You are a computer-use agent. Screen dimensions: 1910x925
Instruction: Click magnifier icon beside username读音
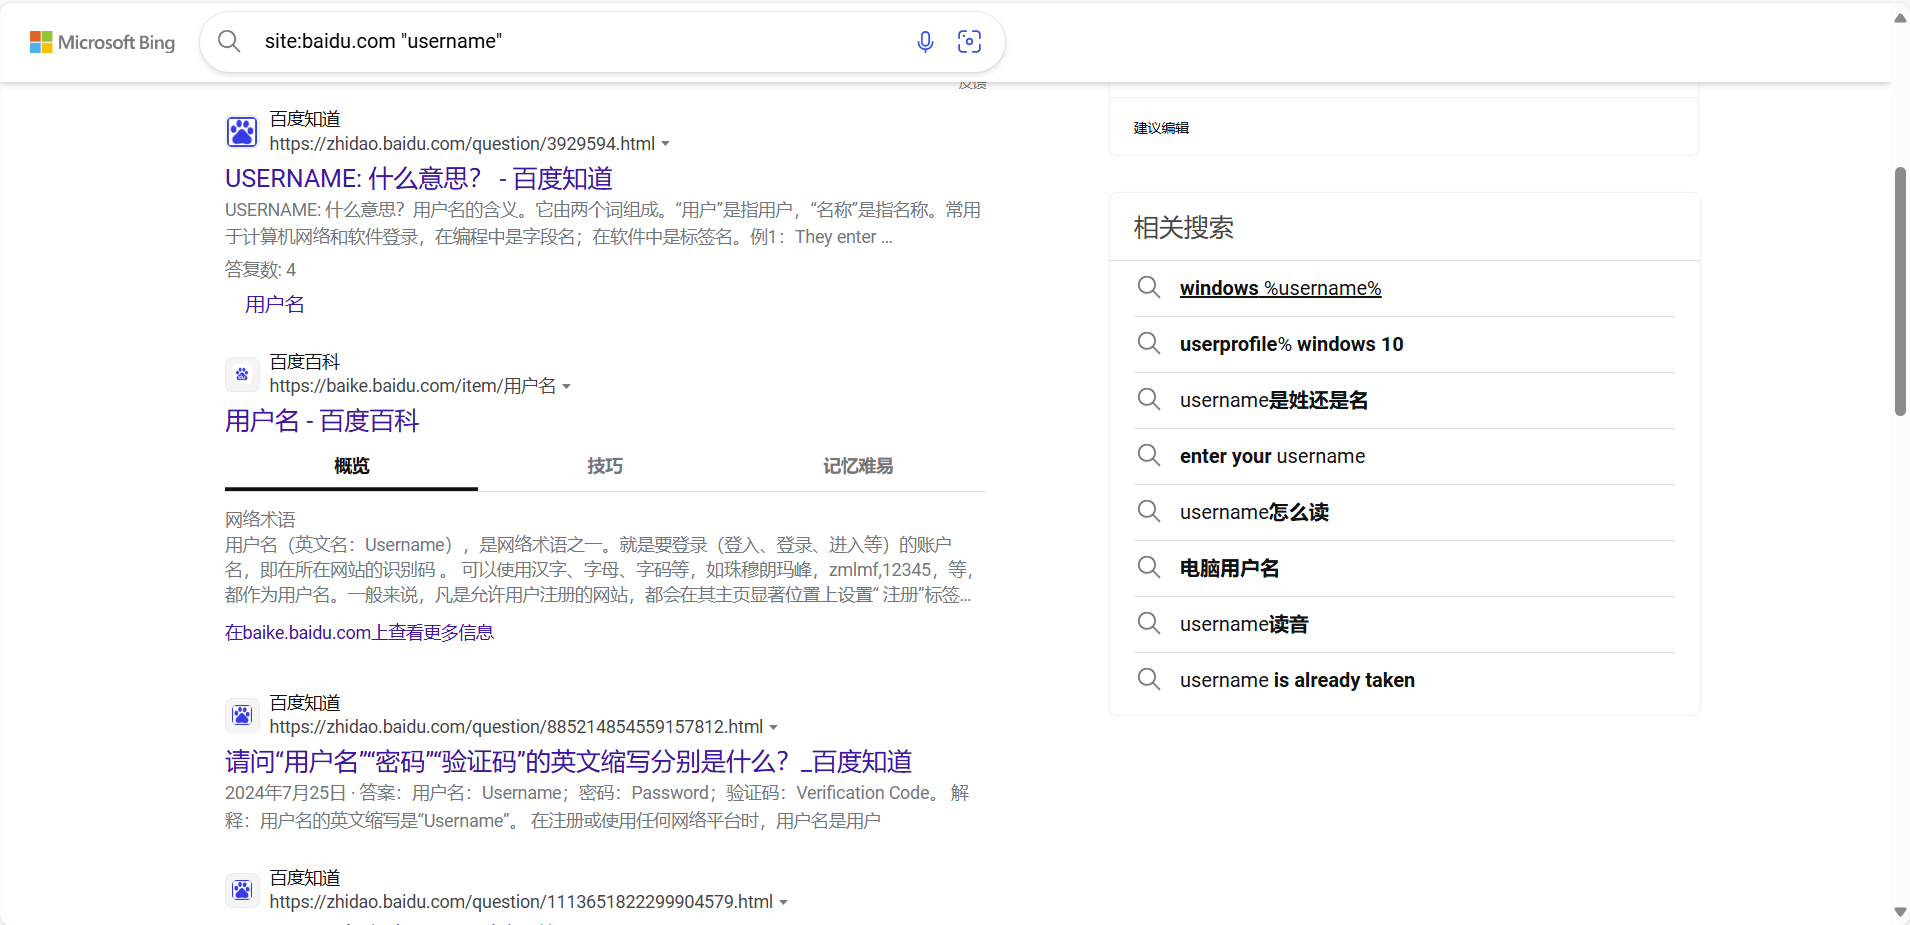pos(1149,624)
